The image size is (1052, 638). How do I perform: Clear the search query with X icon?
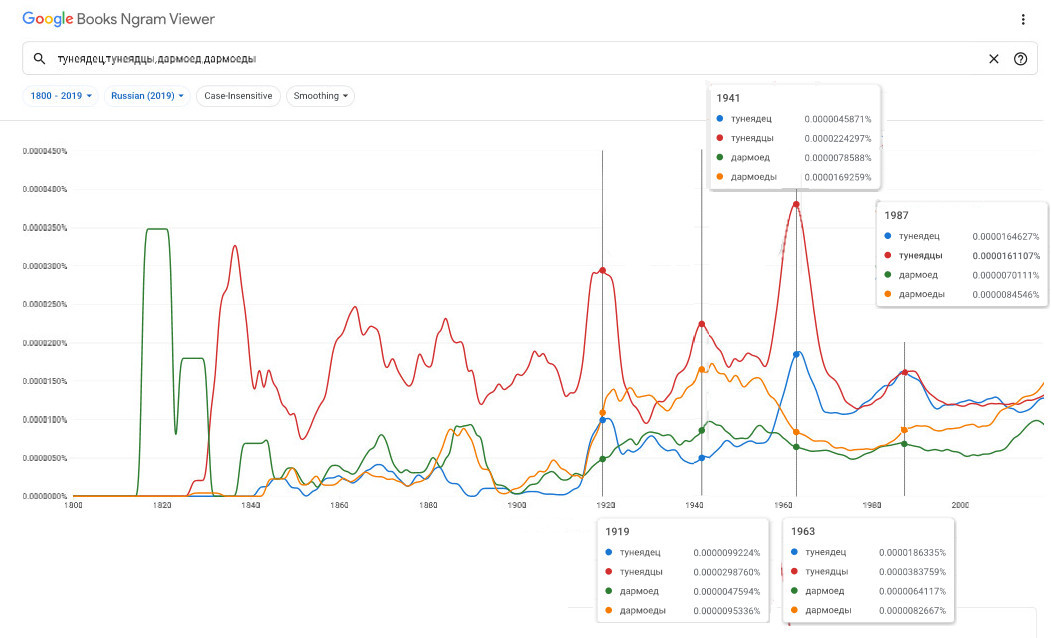(x=993, y=59)
